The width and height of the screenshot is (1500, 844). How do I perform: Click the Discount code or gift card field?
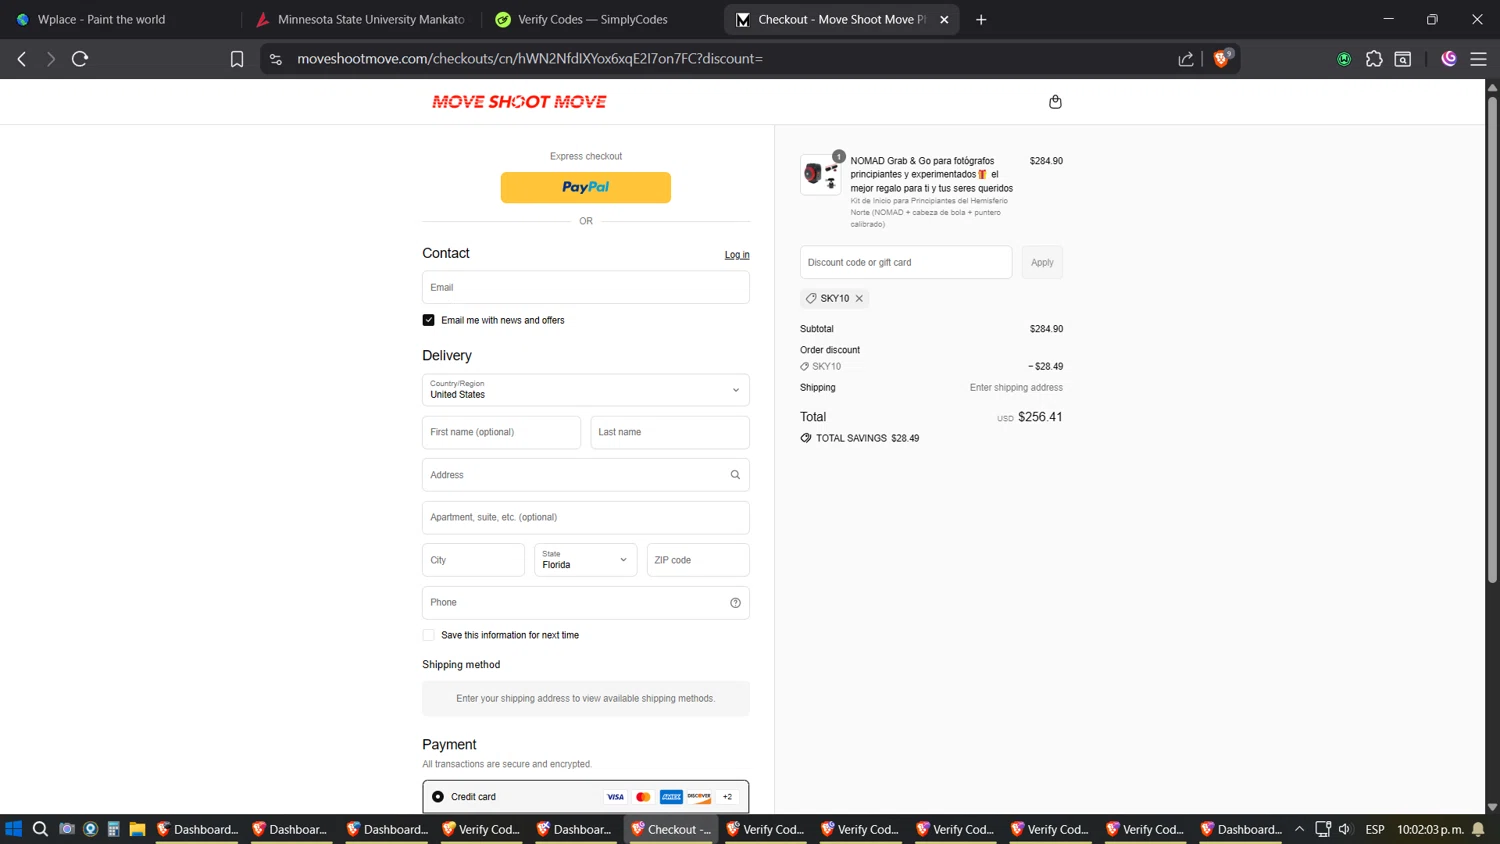click(906, 262)
